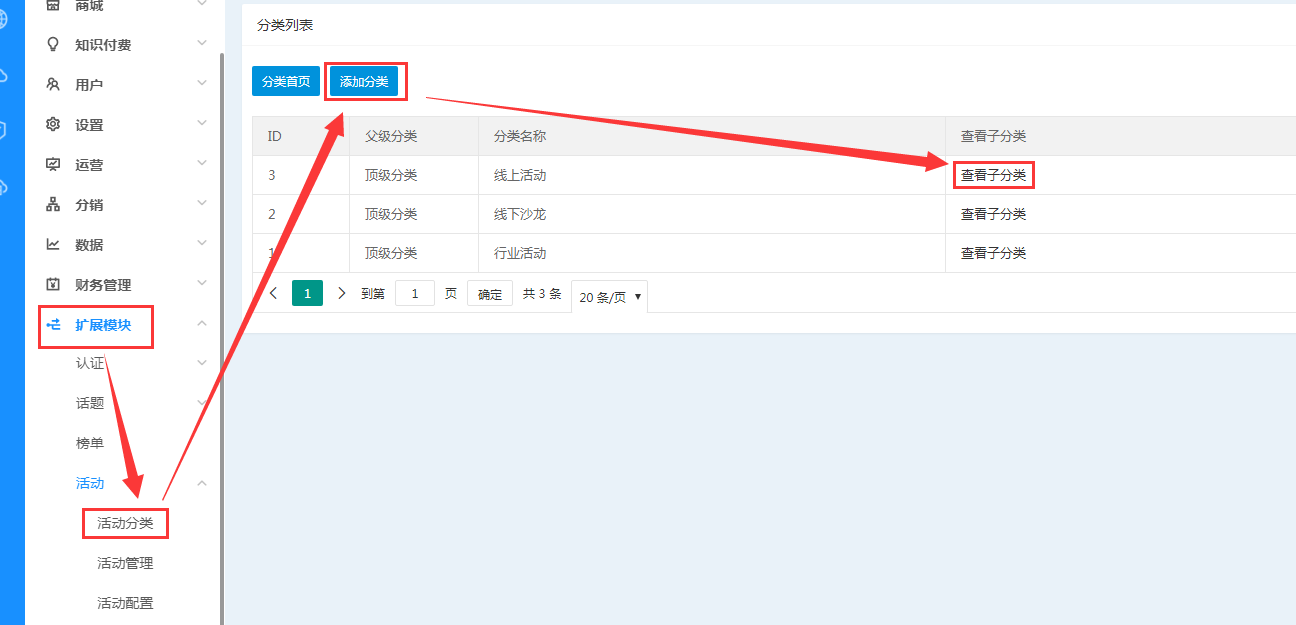Click the 分类名称 column header
1296x625 pixels.
click(712, 136)
